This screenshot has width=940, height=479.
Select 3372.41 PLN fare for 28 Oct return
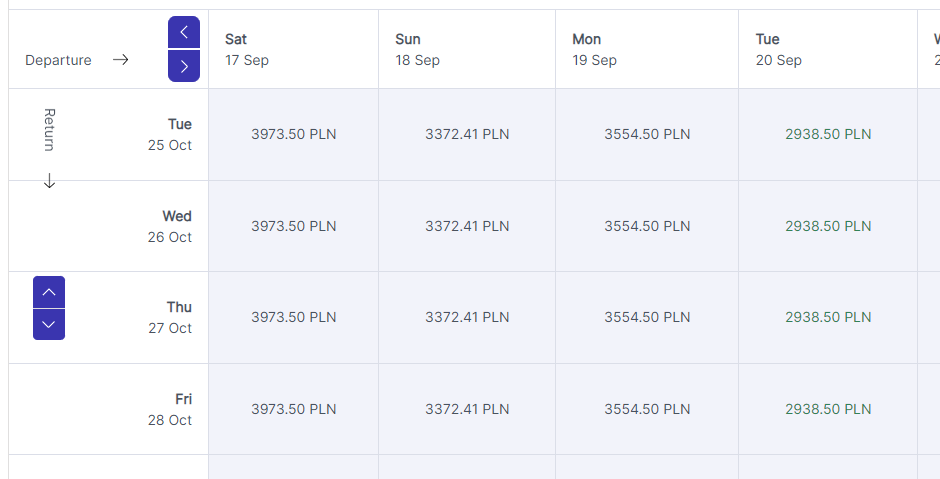click(467, 409)
